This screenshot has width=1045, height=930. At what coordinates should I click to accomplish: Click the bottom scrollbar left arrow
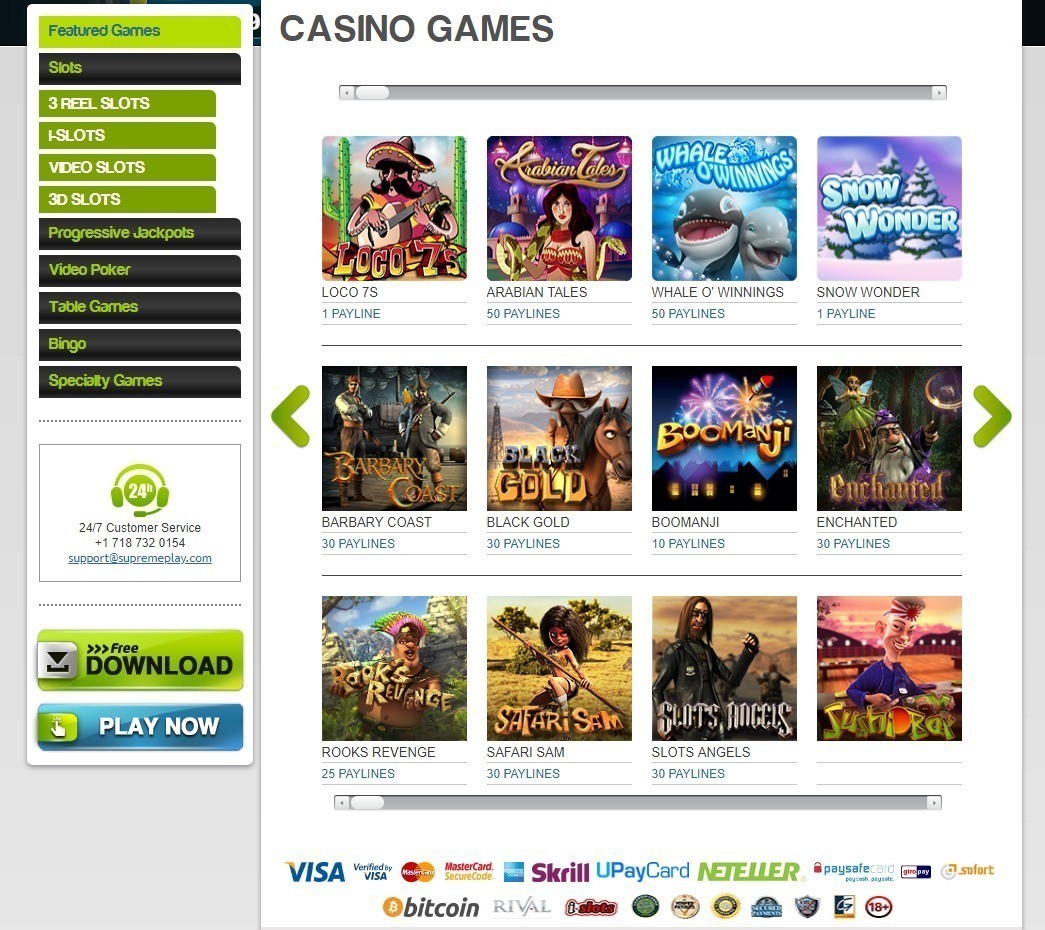click(x=342, y=803)
